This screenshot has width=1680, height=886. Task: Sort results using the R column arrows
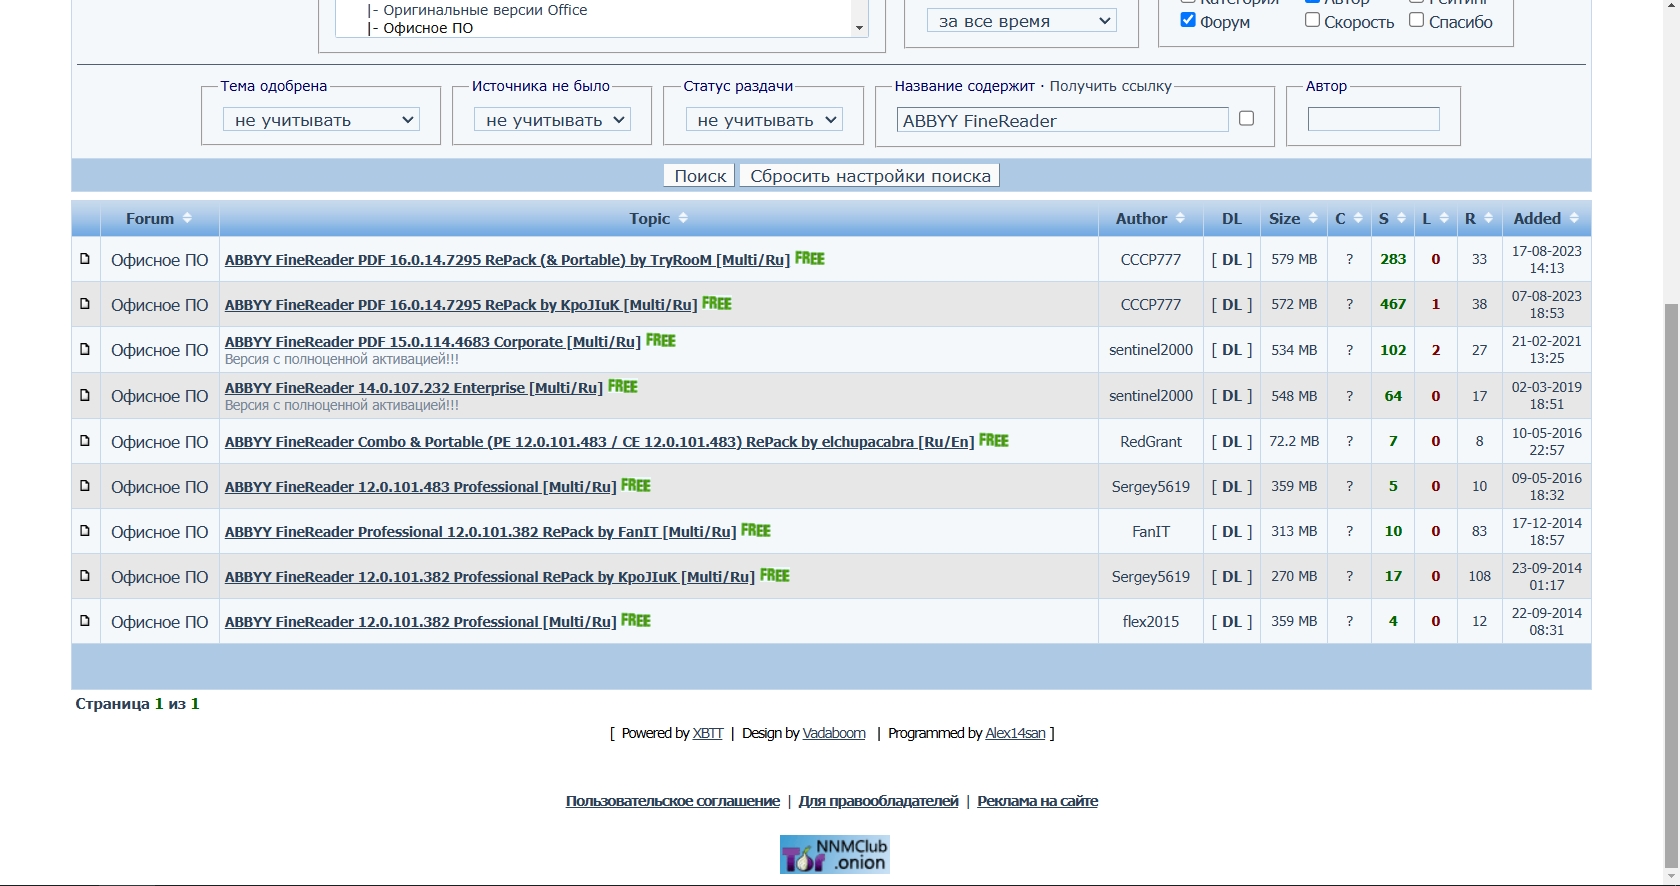point(1488,218)
